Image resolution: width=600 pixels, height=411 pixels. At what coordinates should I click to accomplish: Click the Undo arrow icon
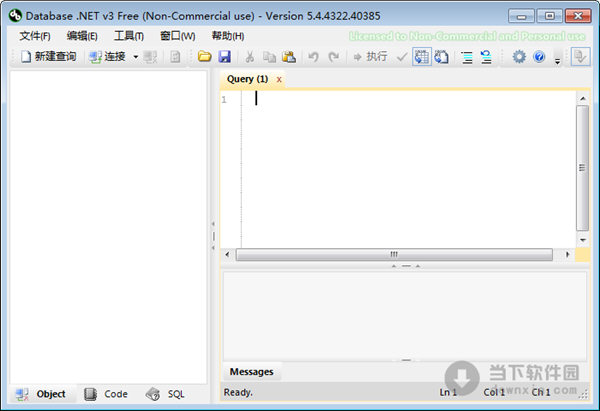pyautogui.click(x=313, y=57)
